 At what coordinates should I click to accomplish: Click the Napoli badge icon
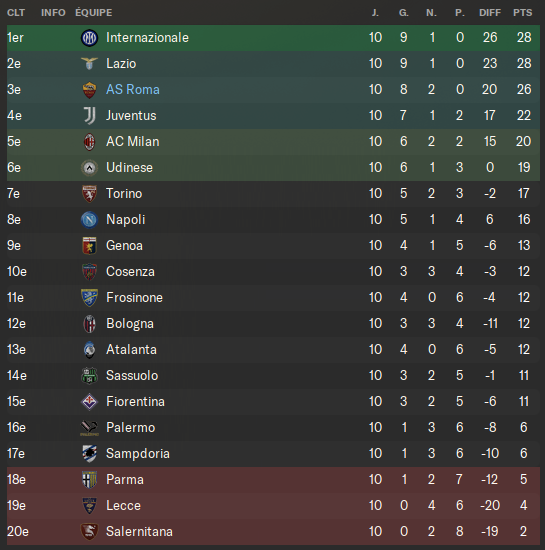[x=89, y=220]
